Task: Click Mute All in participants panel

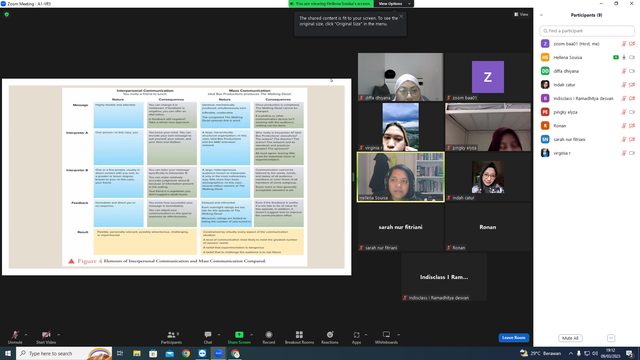Action: (x=570, y=338)
